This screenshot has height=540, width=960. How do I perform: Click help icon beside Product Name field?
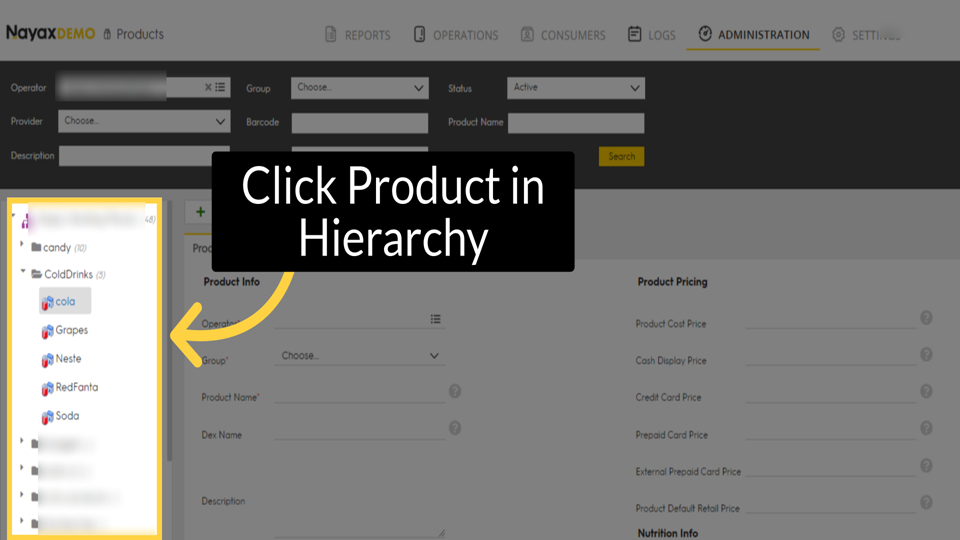tap(455, 391)
